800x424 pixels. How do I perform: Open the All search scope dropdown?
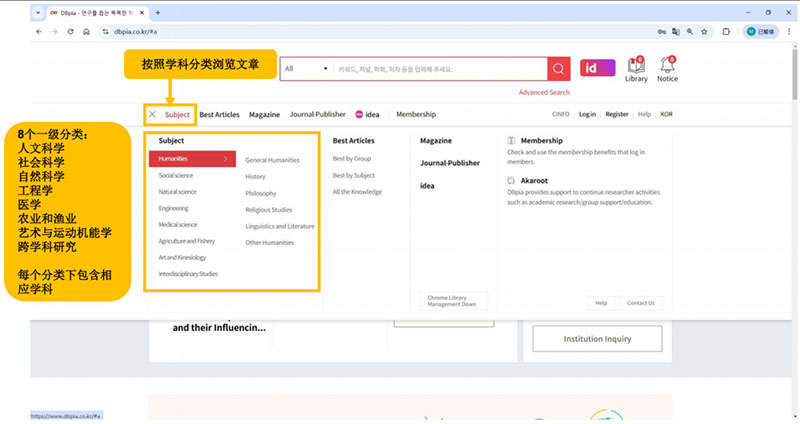306,69
